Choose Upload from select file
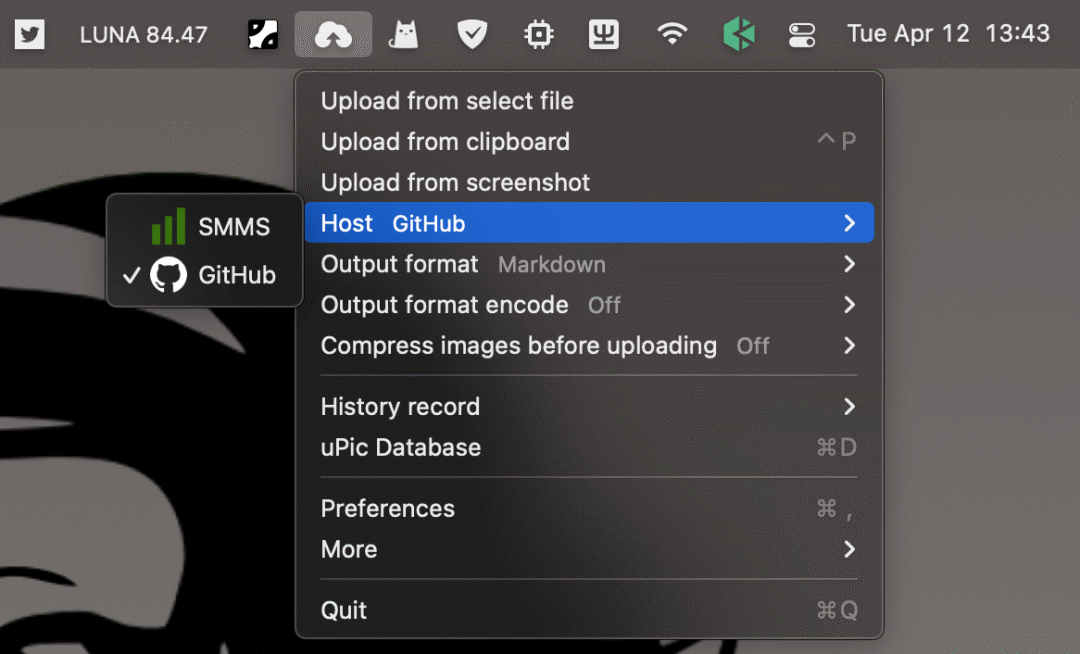Screen dimensions: 1080x654 click(589, 101)
